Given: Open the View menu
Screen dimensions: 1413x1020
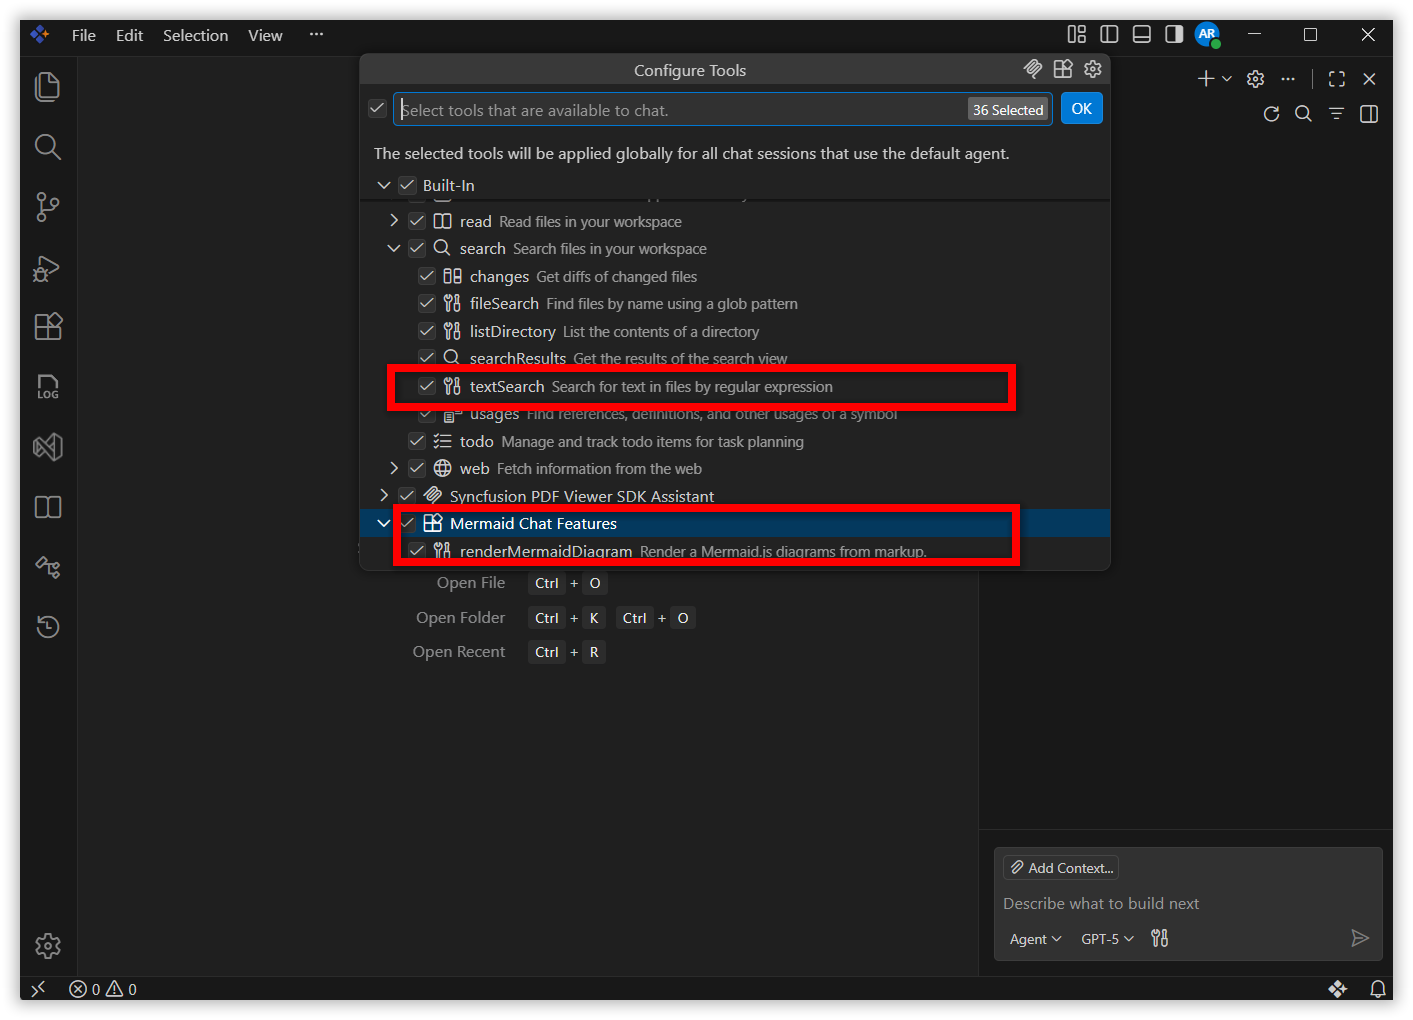Looking at the screenshot, I should (x=265, y=35).
